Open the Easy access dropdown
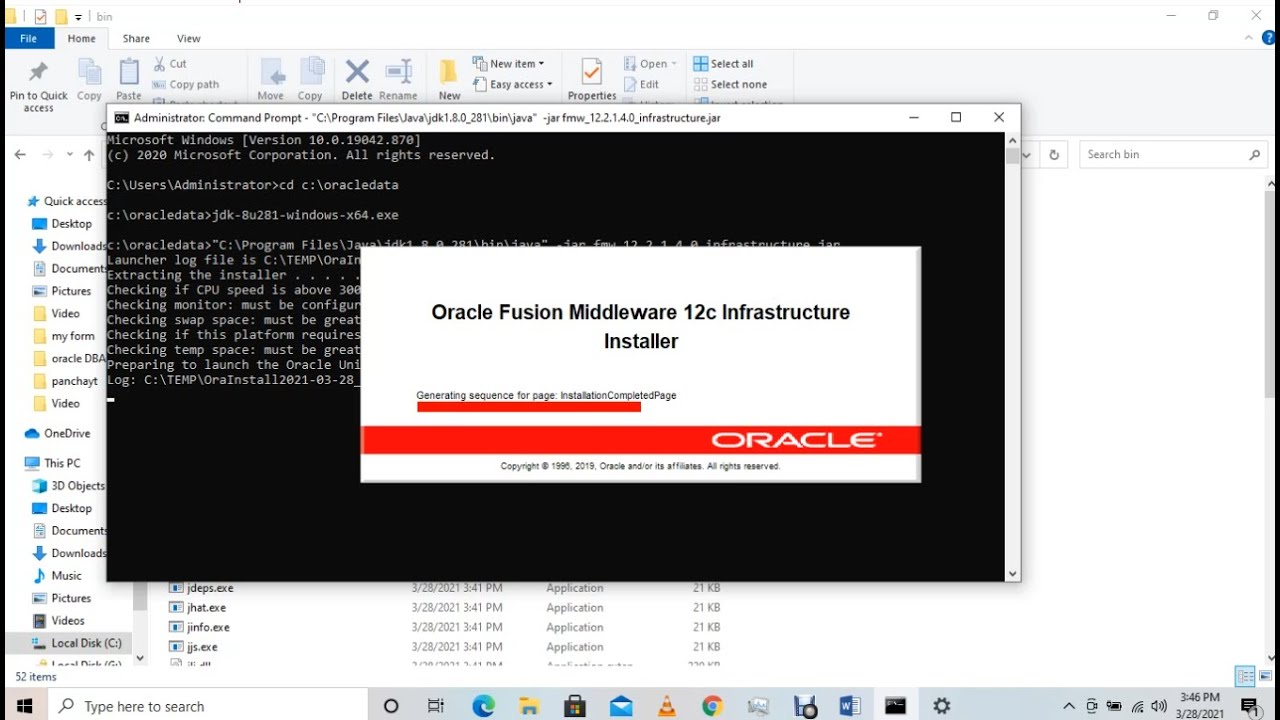 pos(513,84)
